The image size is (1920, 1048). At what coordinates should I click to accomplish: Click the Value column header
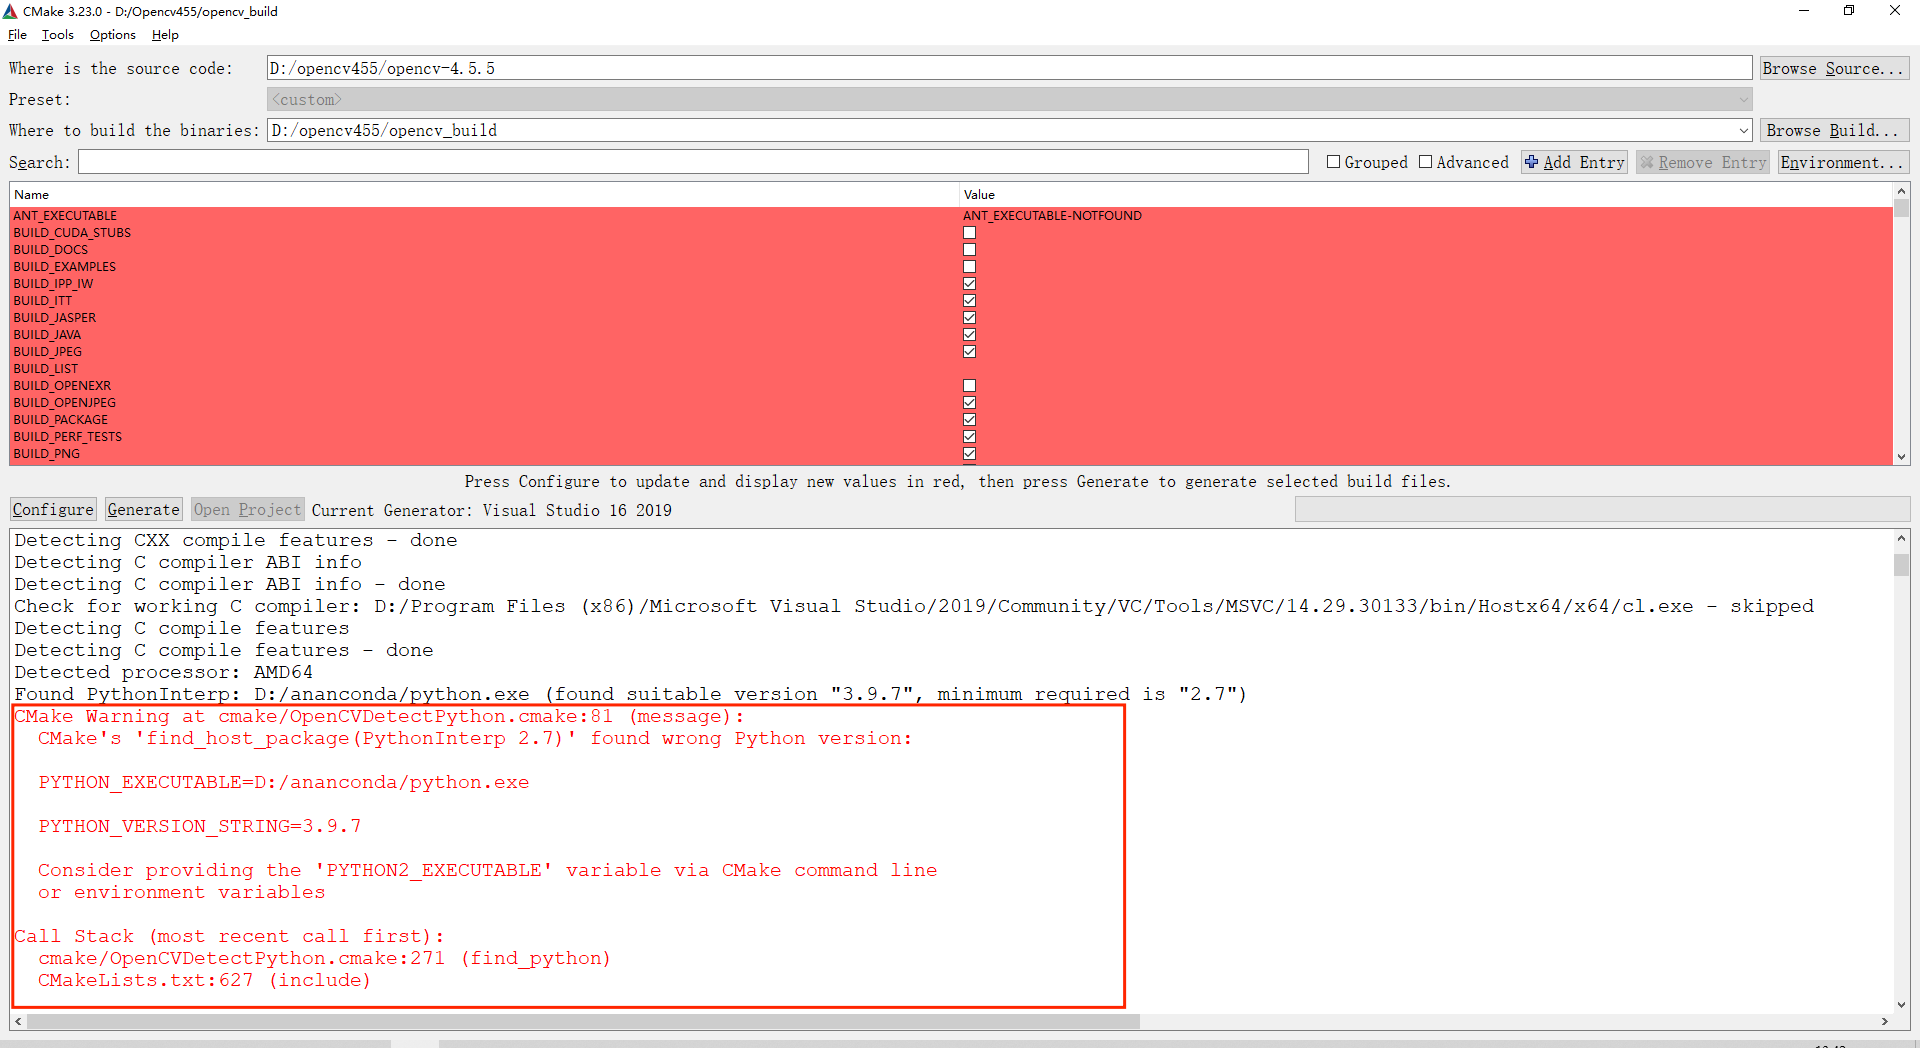(1426, 195)
